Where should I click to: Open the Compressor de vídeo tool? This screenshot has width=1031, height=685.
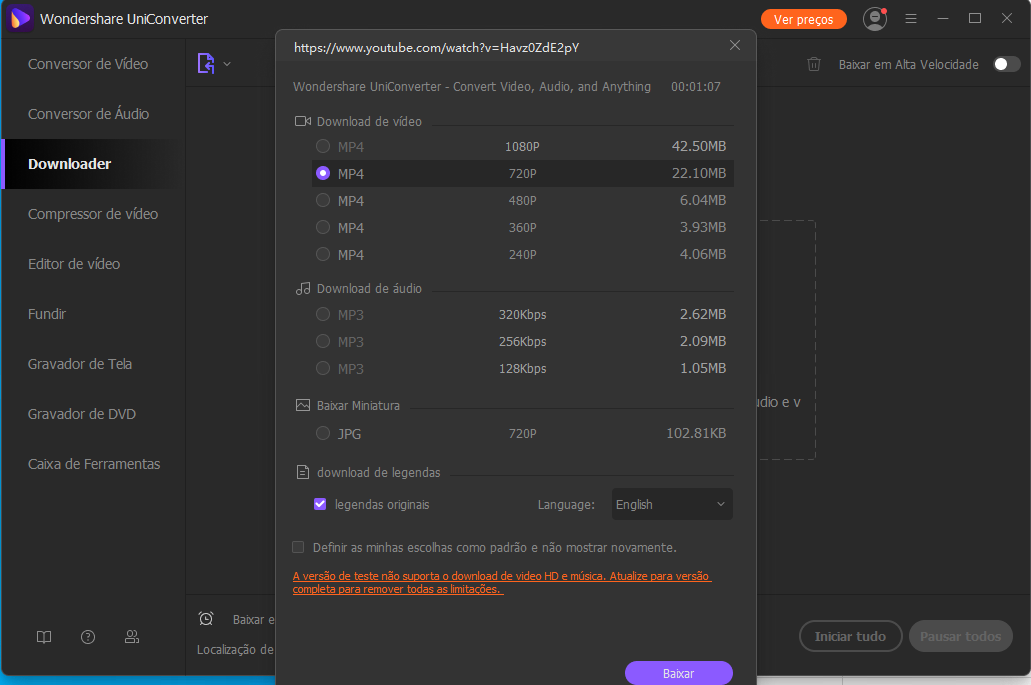pyautogui.click(x=90, y=213)
